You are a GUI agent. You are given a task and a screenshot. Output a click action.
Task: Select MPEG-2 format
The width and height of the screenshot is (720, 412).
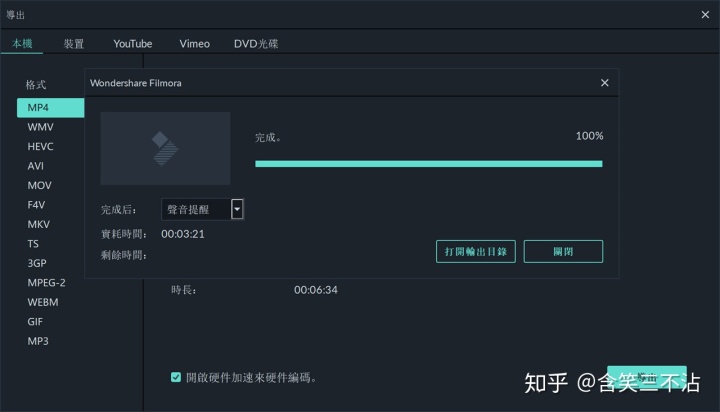[46, 282]
